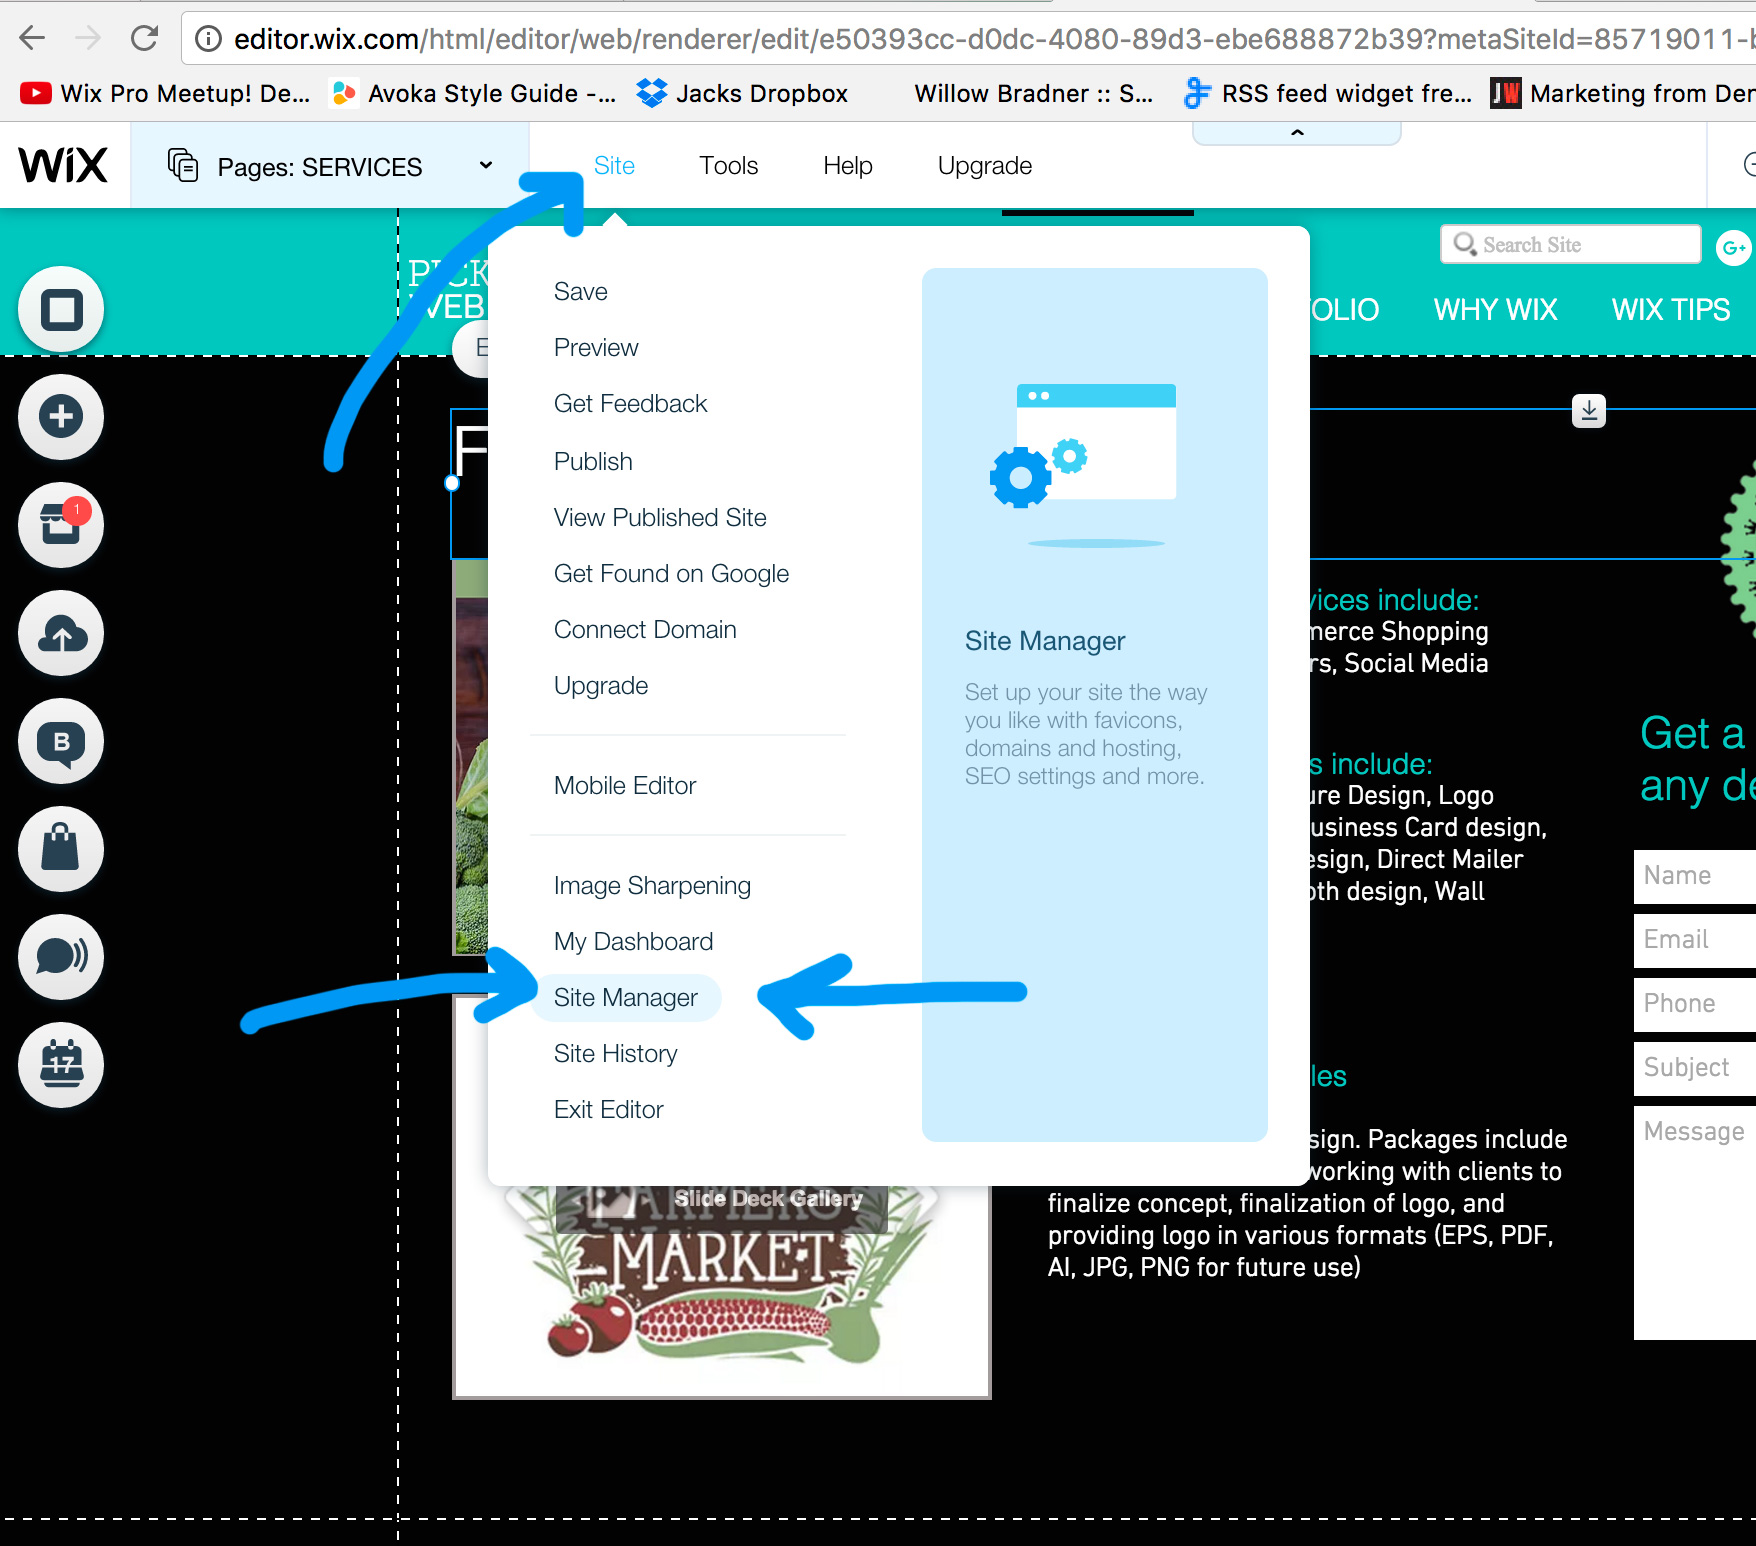Select View Published Site

pyautogui.click(x=660, y=518)
